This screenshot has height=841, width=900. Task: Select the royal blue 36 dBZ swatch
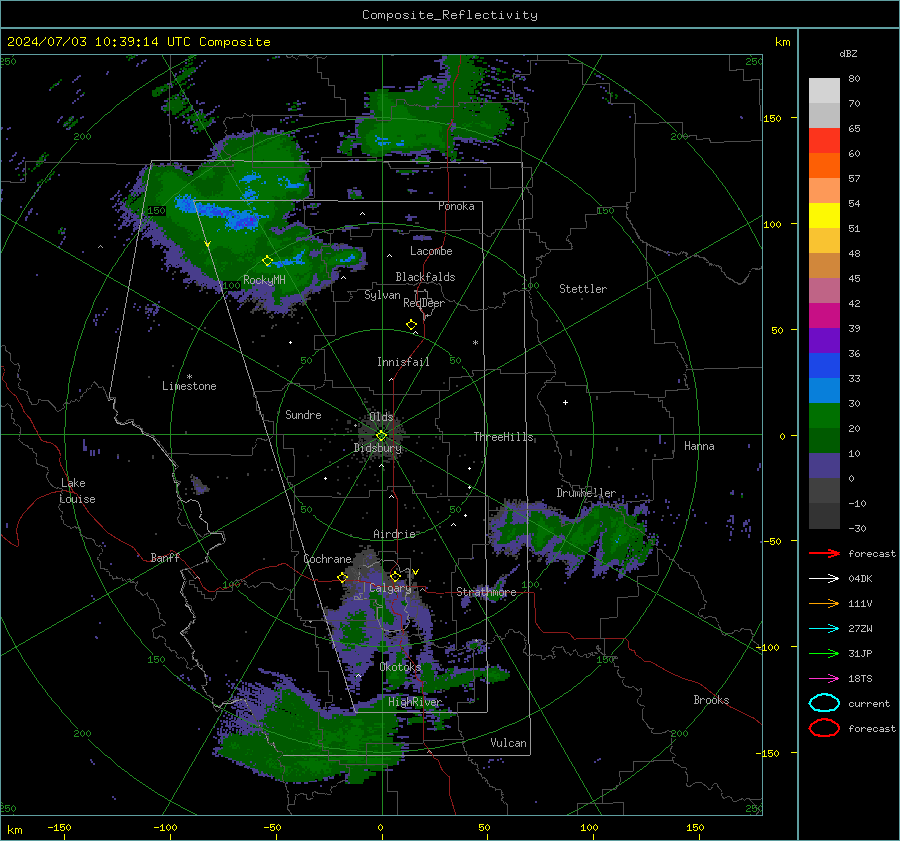pyautogui.click(x=824, y=365)
